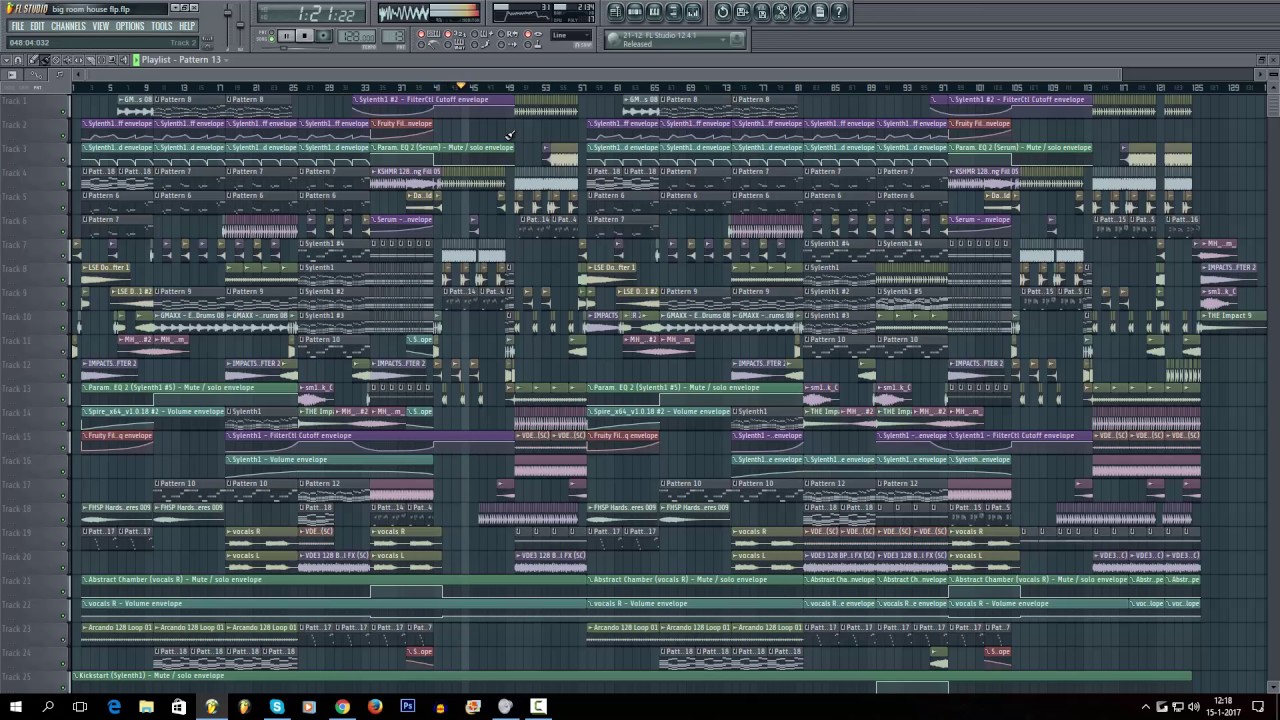
Task: Open the Line snap dropdown
Action: pos(571,35)
